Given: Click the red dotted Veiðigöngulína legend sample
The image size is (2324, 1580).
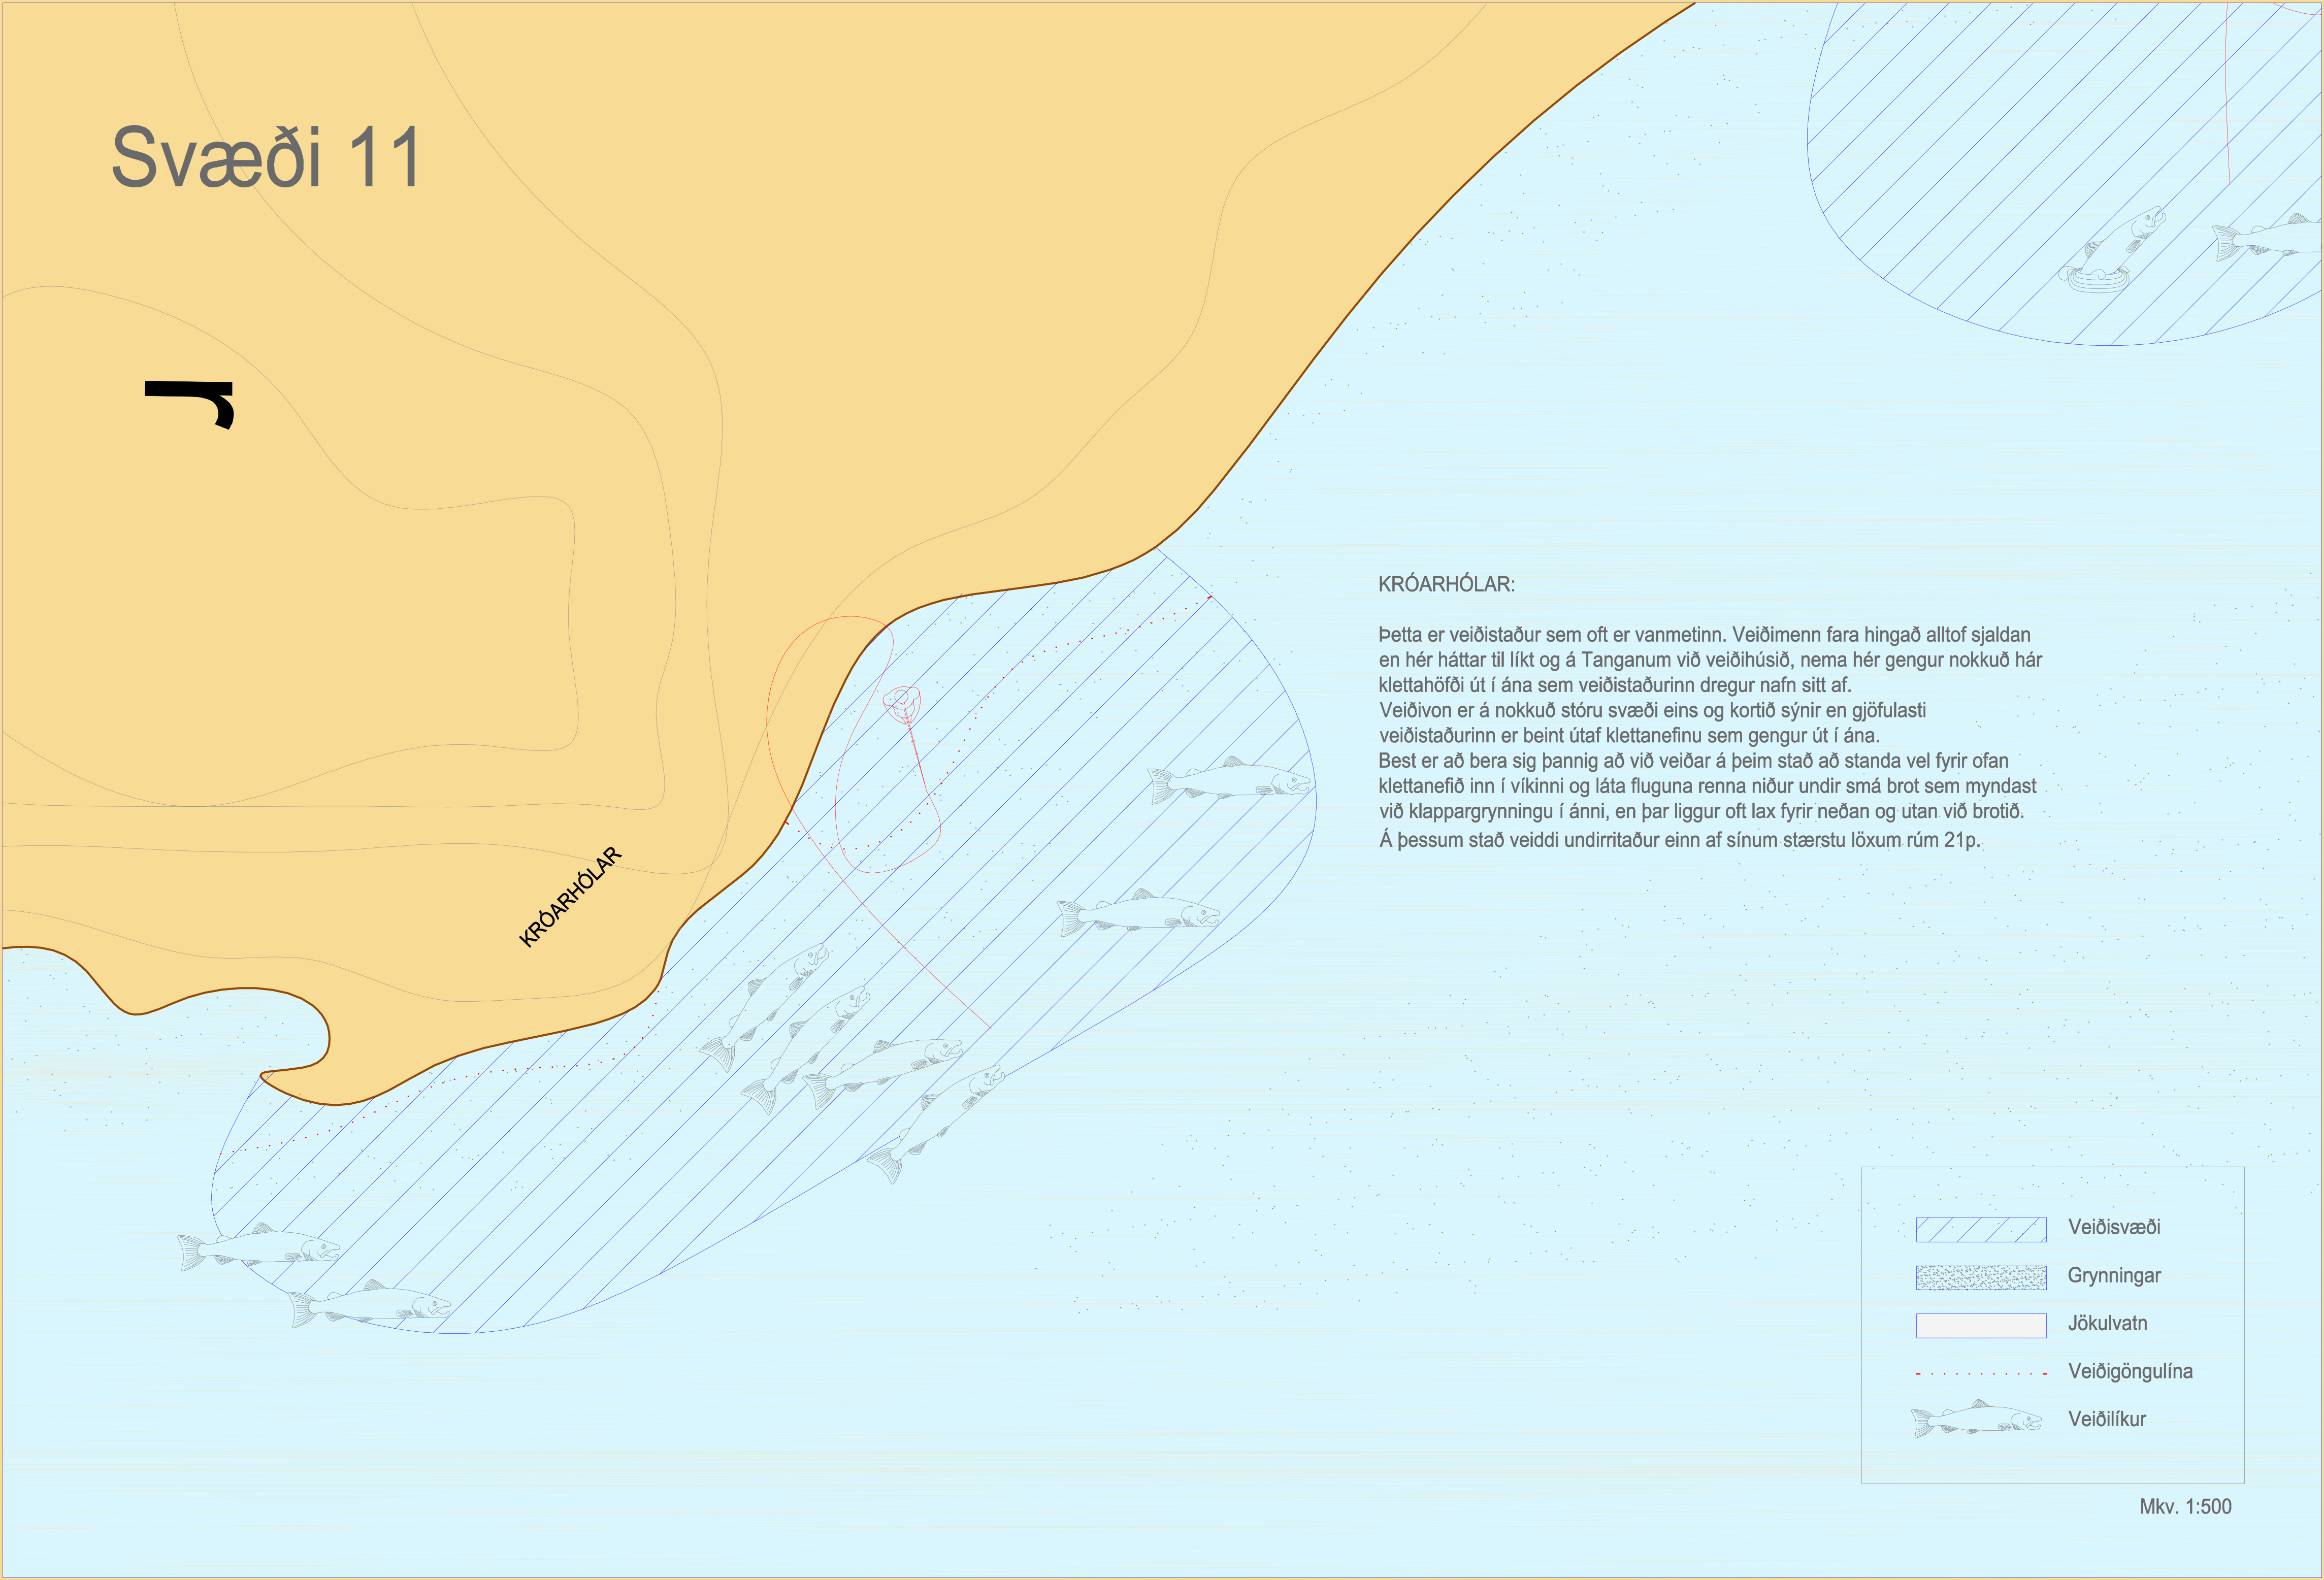Looking at the screenshot, I should point(1980,1374).
